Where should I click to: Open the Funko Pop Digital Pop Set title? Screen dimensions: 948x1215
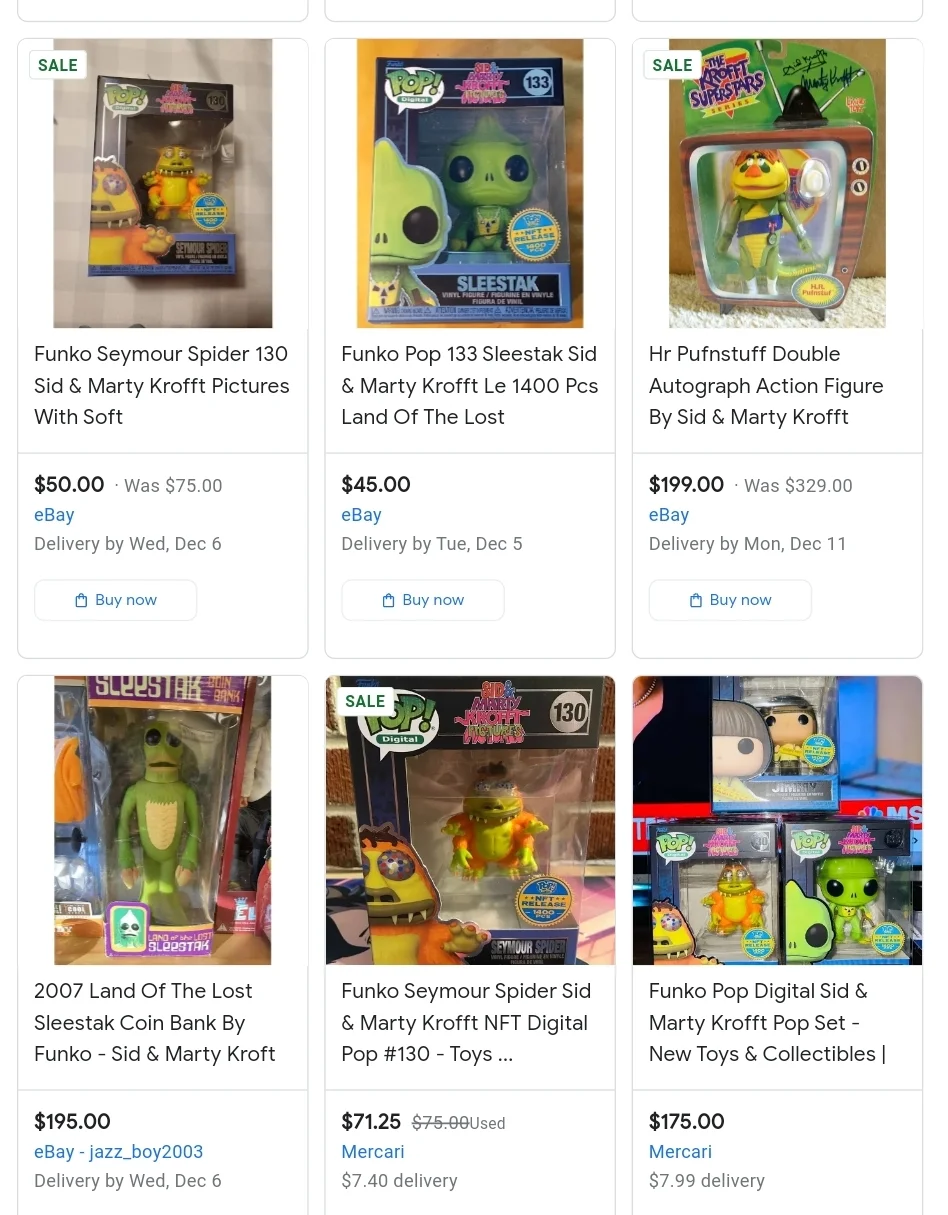(767, 1022)
